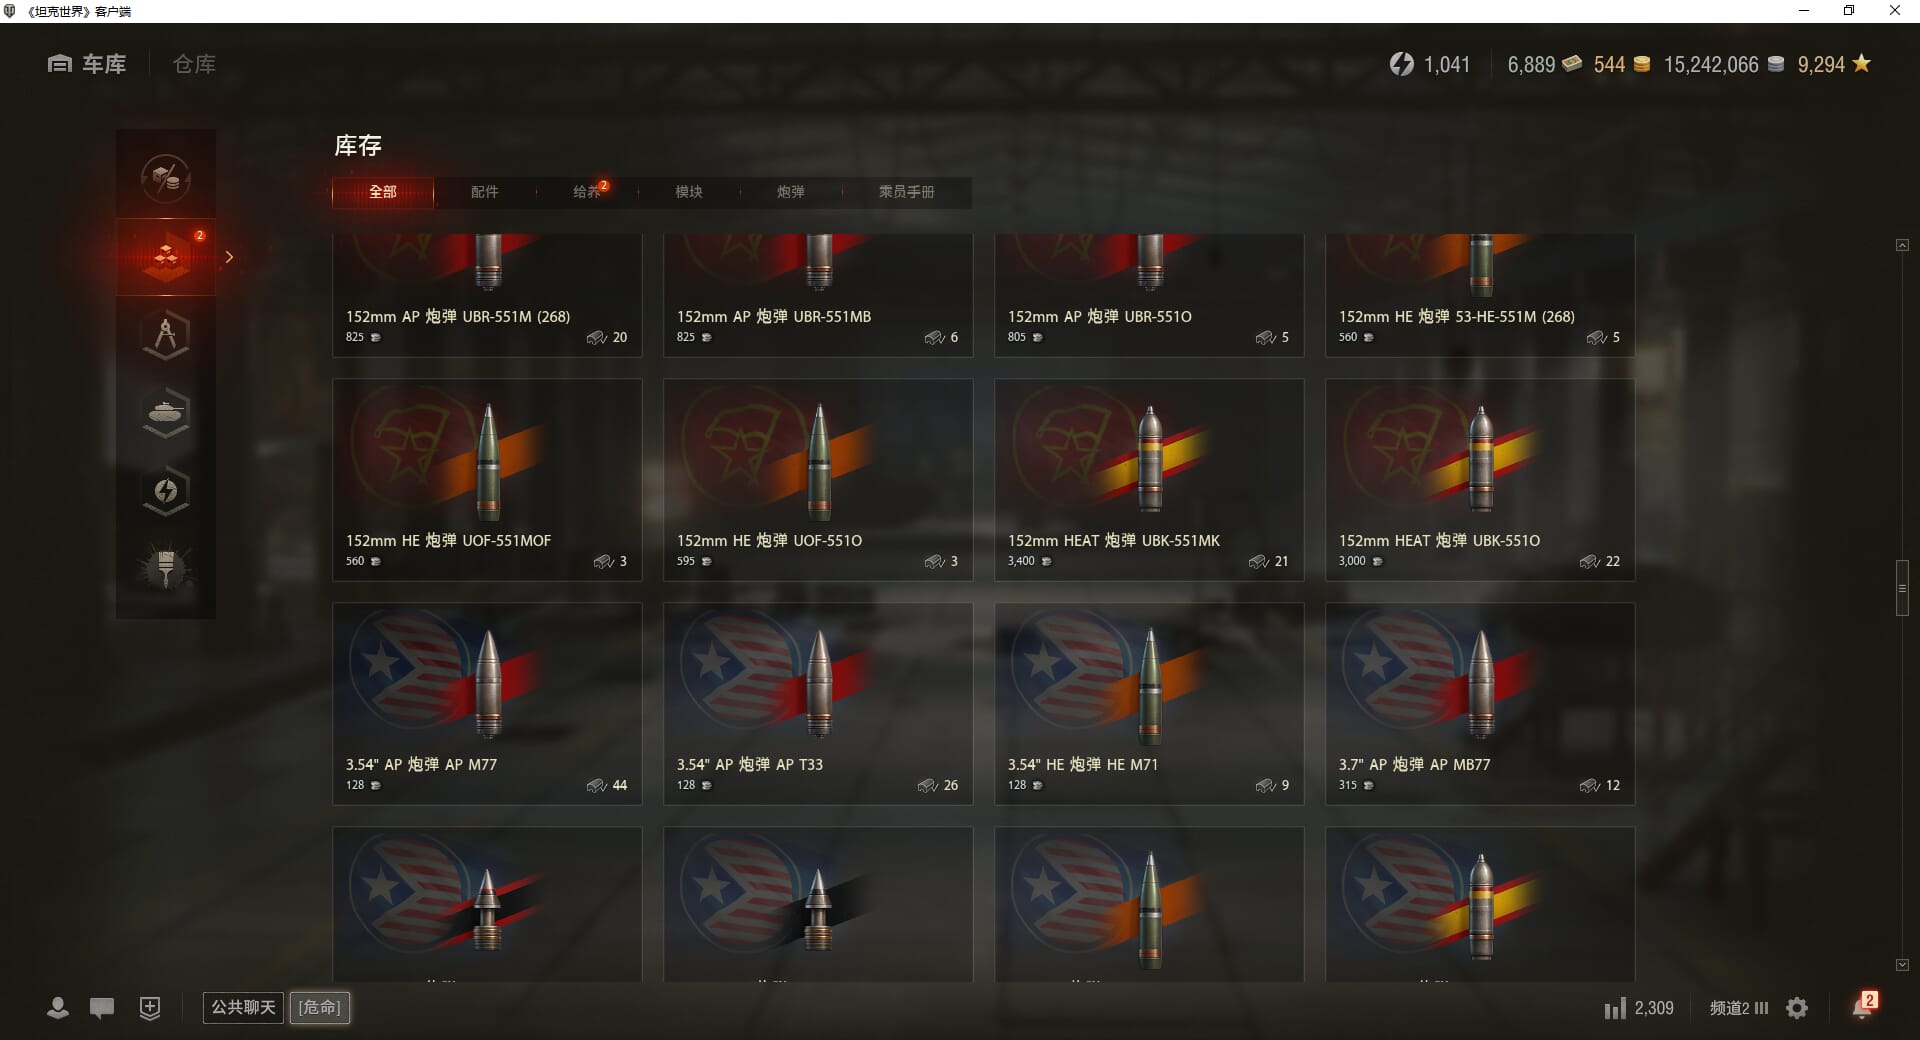The image size is (1920, 1040).
Task: Open the tank vehicles sidebar icon
Action: point(166,412)
